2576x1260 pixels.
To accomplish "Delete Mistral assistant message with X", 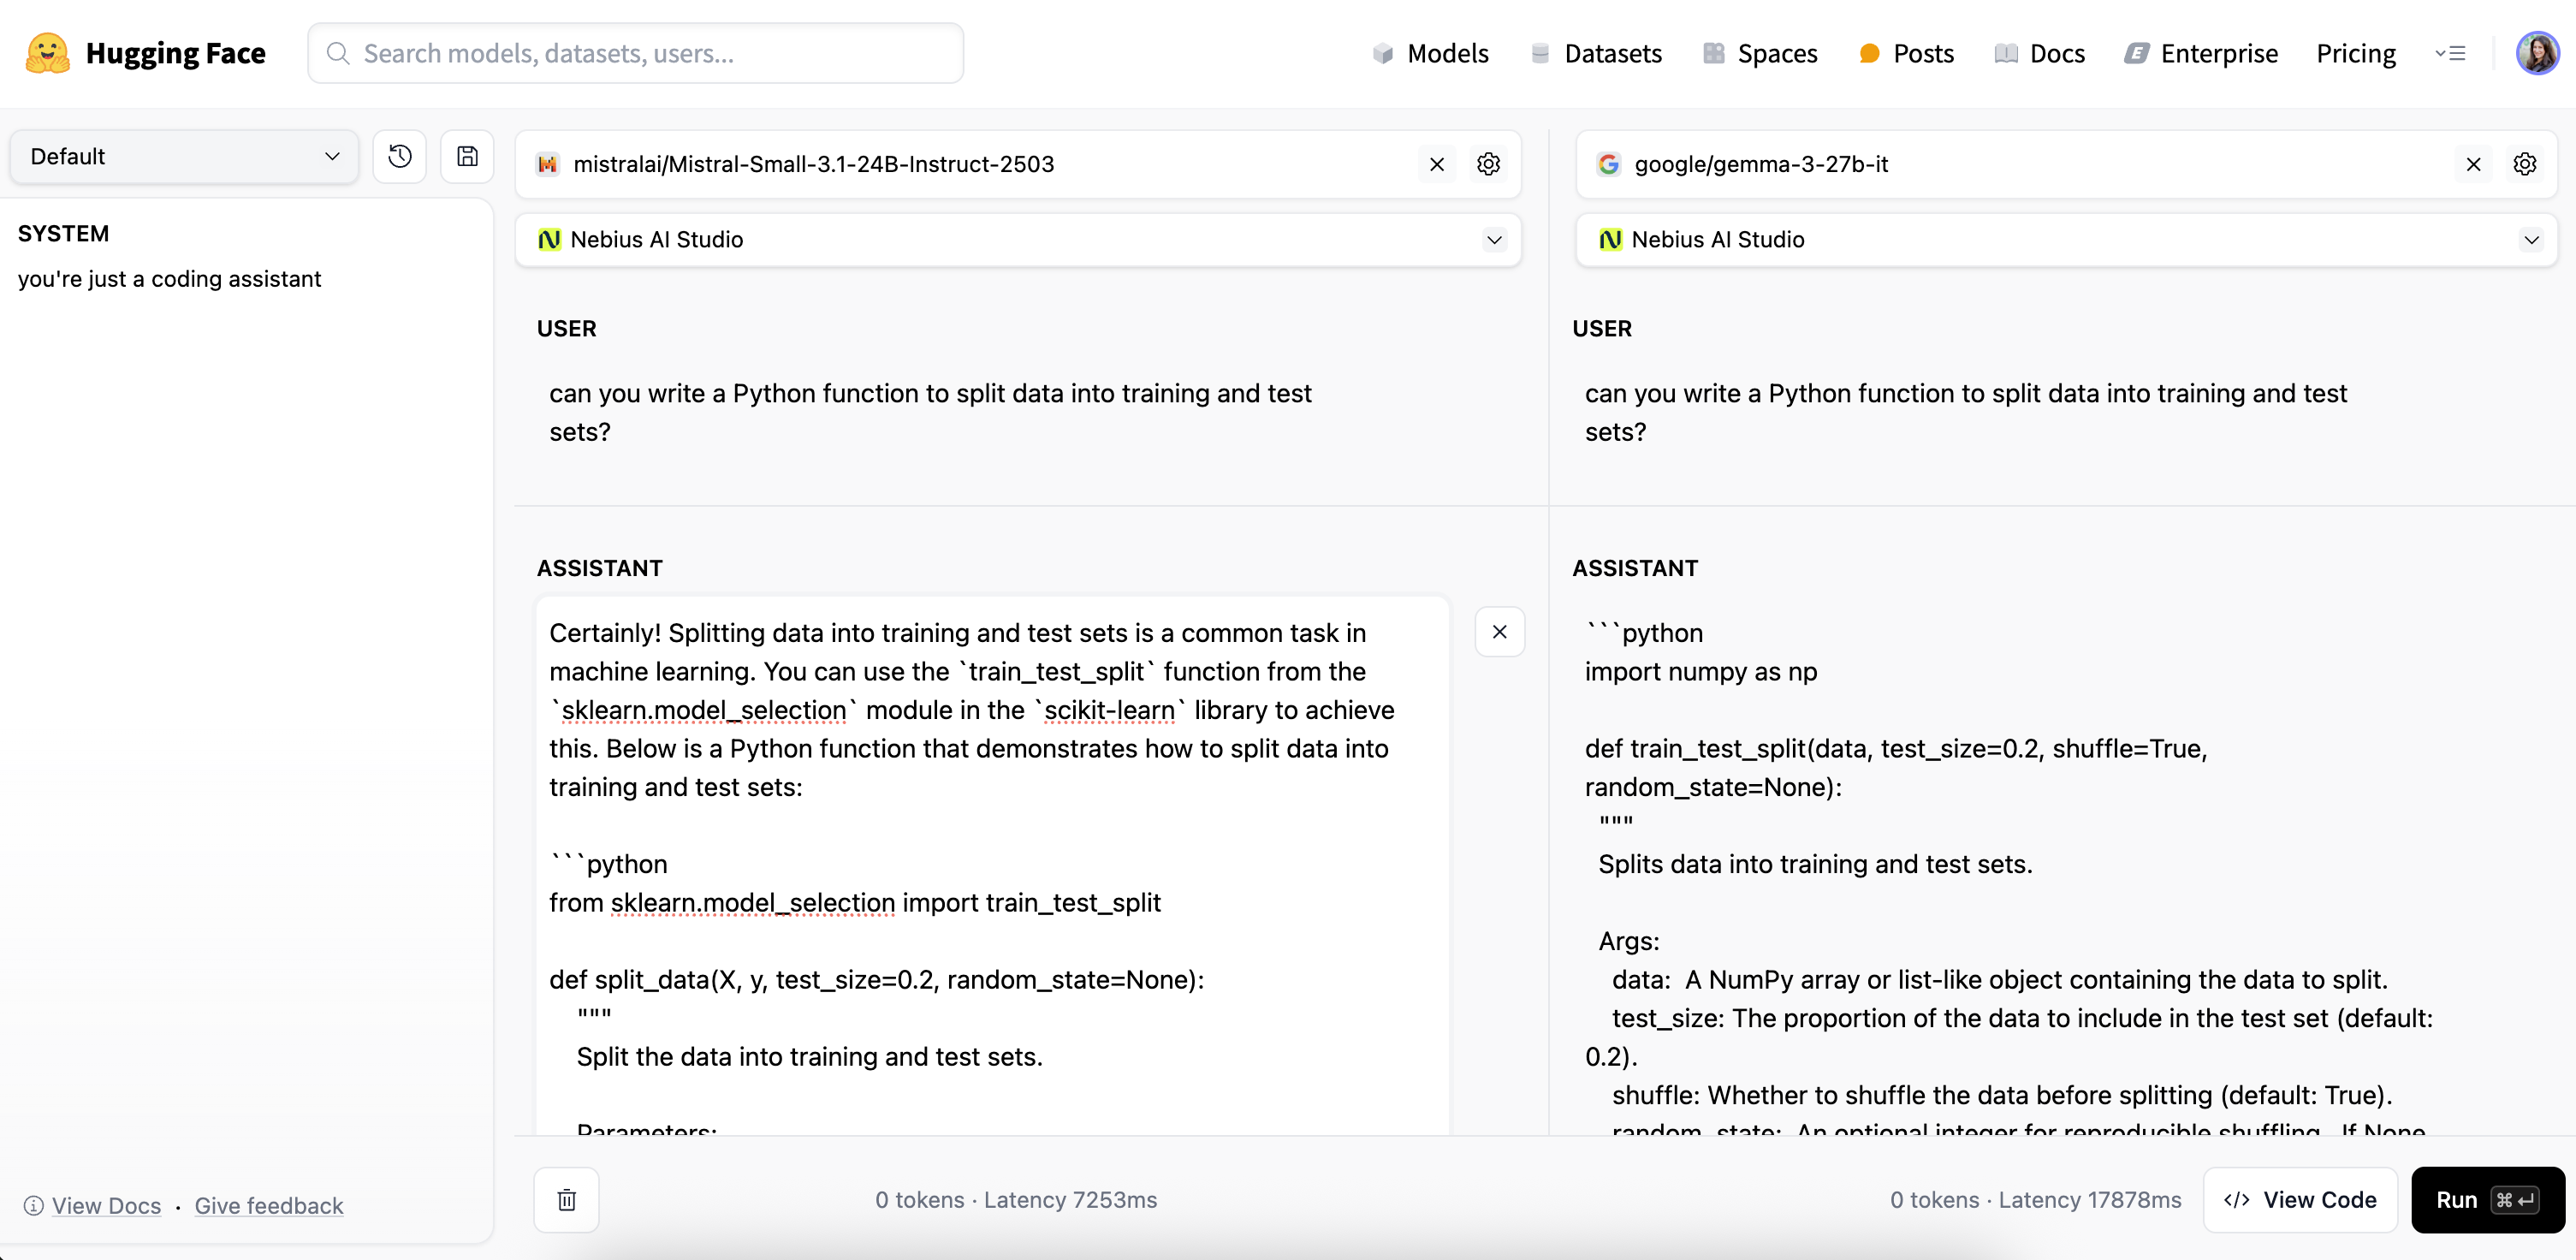I will [x=1499, y=632].
